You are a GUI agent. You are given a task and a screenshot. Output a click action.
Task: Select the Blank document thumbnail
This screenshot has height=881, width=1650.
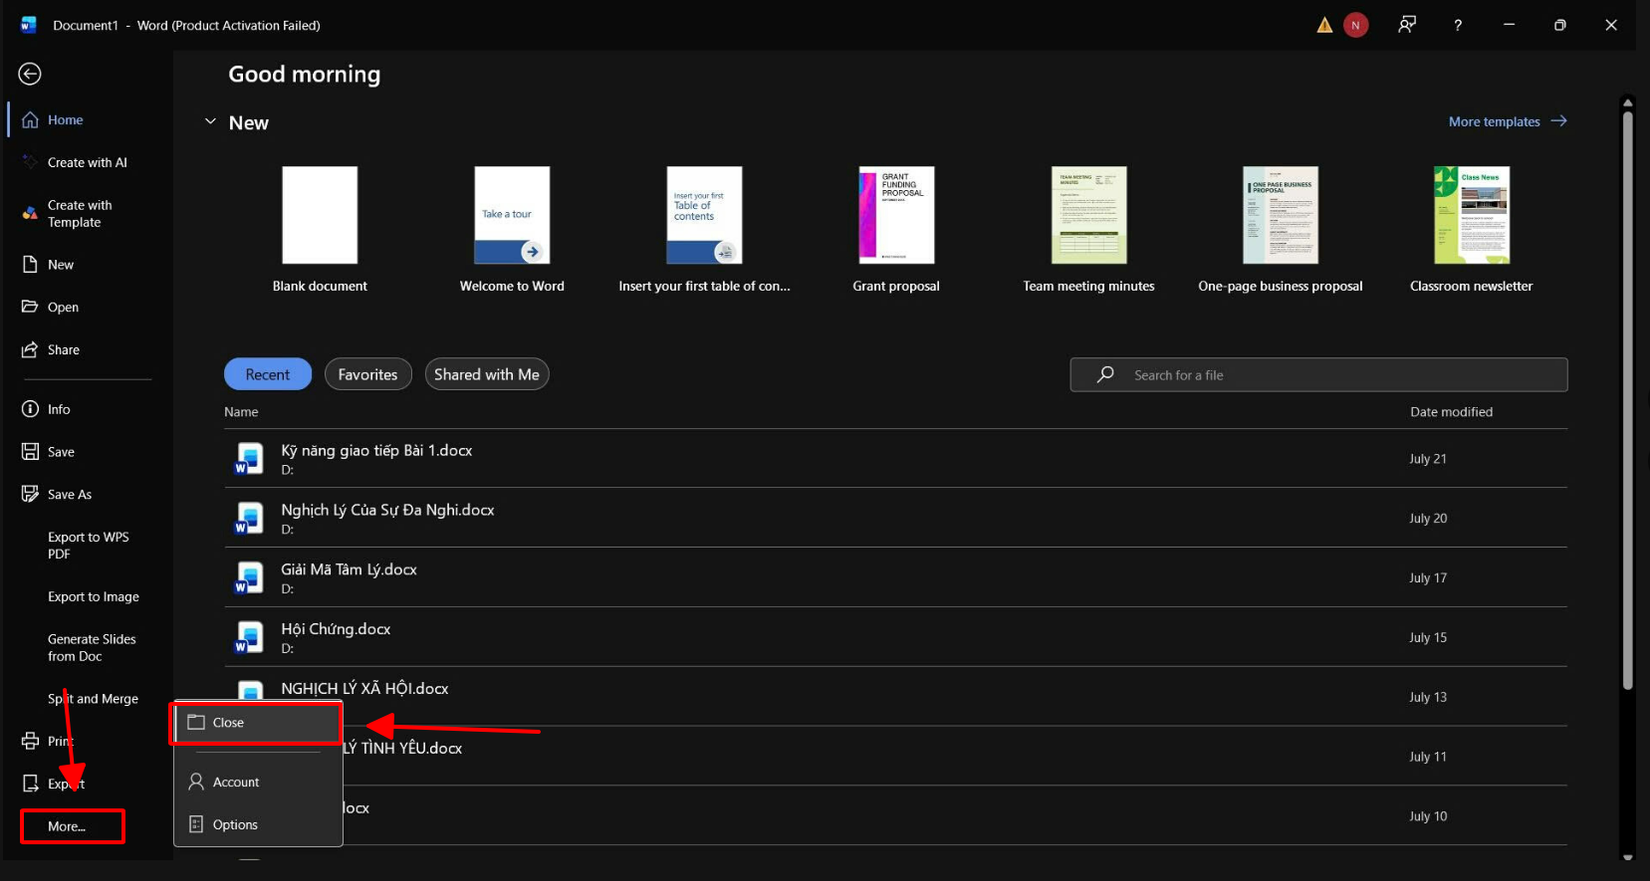pos(320,215)
